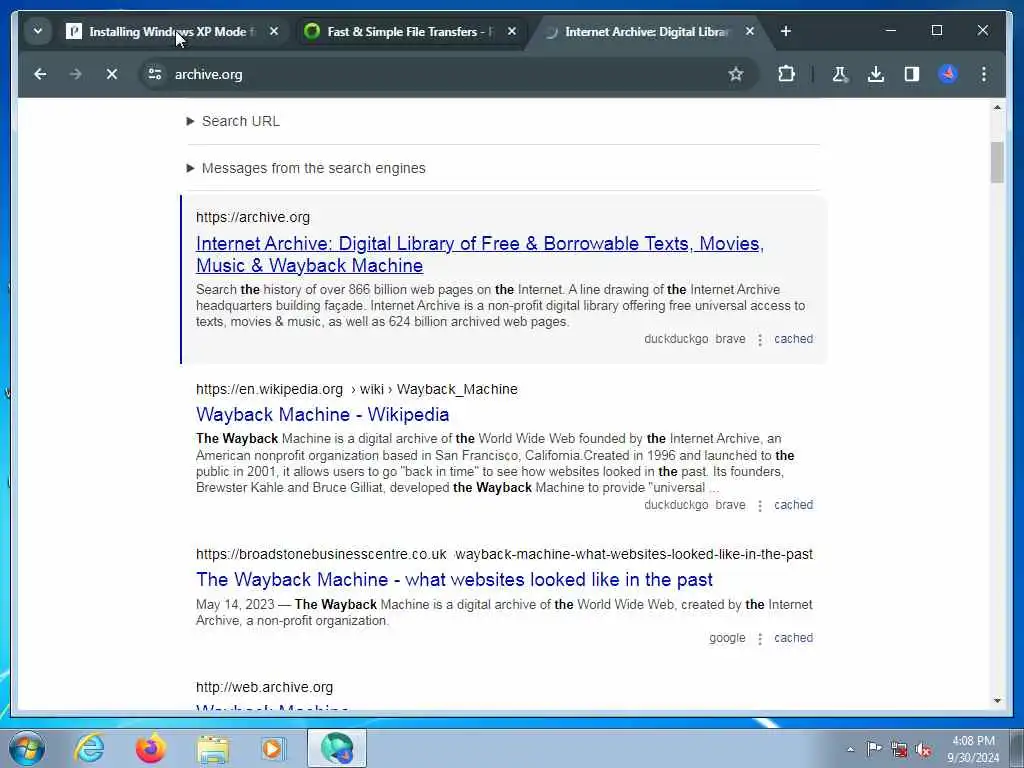
Task: Click the active browser taskbar button
Action: [337, 748]
